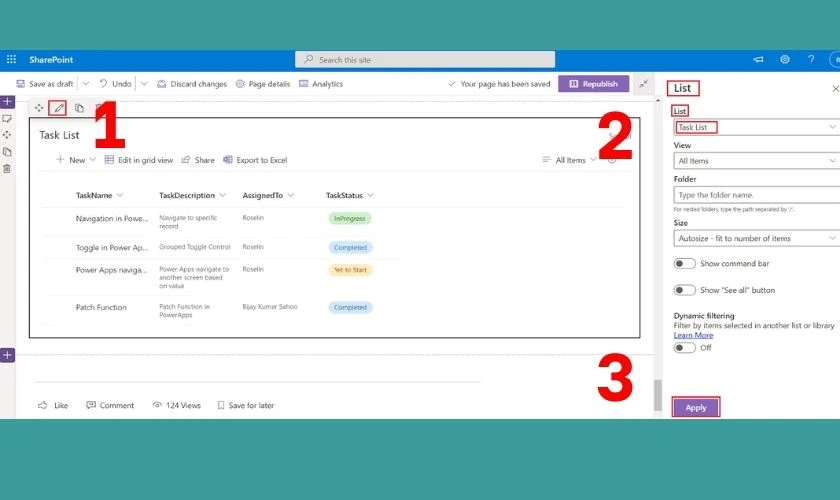Open the All Items view switcher

coord(569,160)
